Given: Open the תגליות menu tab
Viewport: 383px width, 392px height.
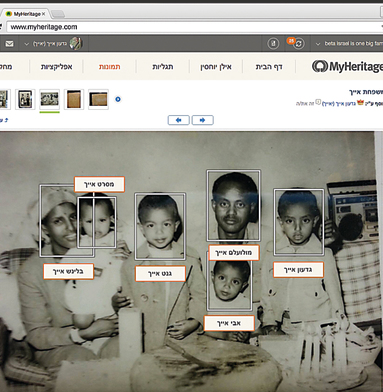Looking at the screenshot, I should [x=163, y=67].
